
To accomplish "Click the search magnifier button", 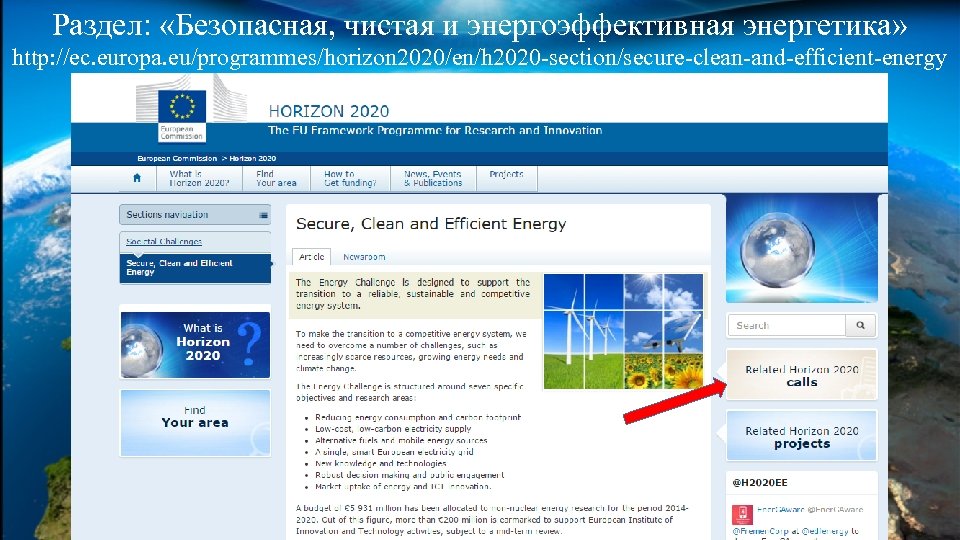I will pos(860,325).
